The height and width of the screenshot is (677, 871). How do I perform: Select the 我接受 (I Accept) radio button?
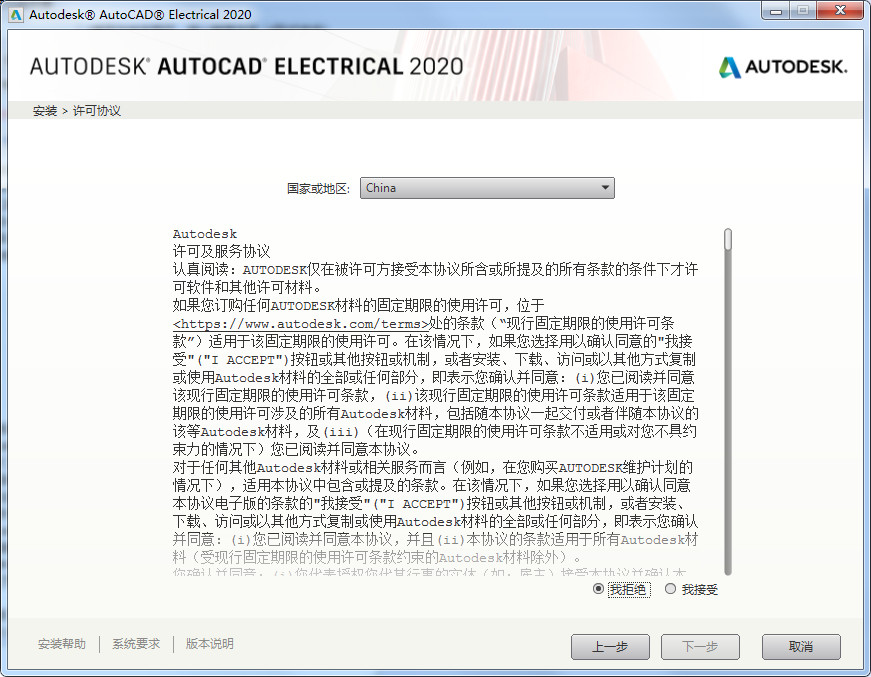[x=671, y=590]
